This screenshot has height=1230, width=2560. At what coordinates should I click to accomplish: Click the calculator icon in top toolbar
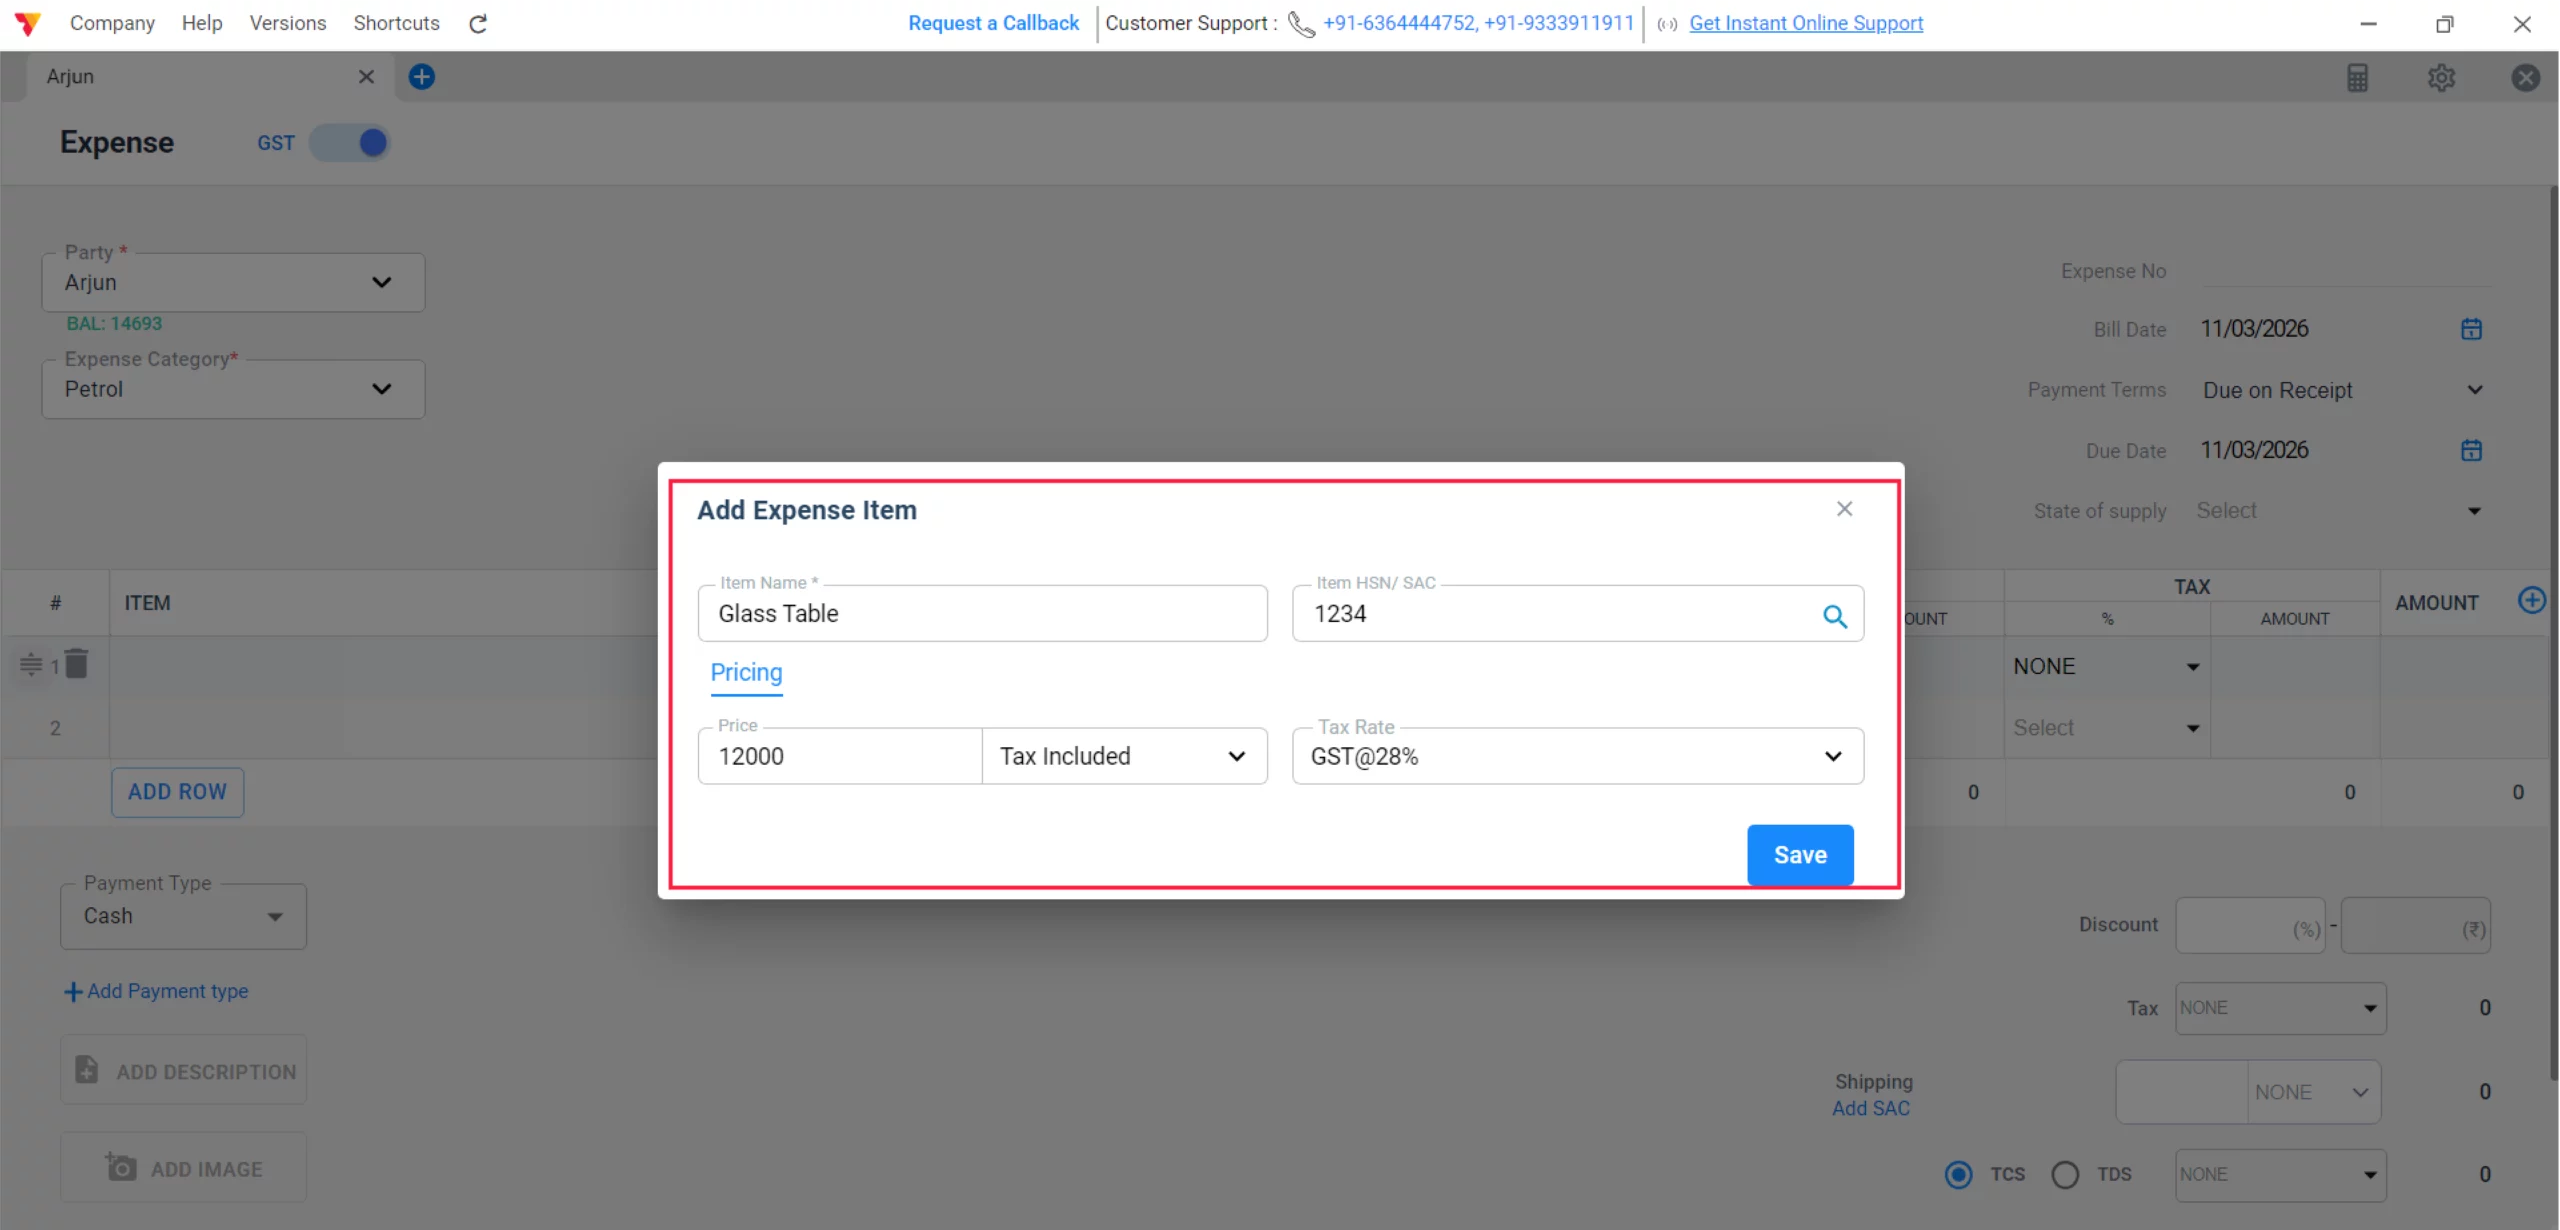(2358, 77)
